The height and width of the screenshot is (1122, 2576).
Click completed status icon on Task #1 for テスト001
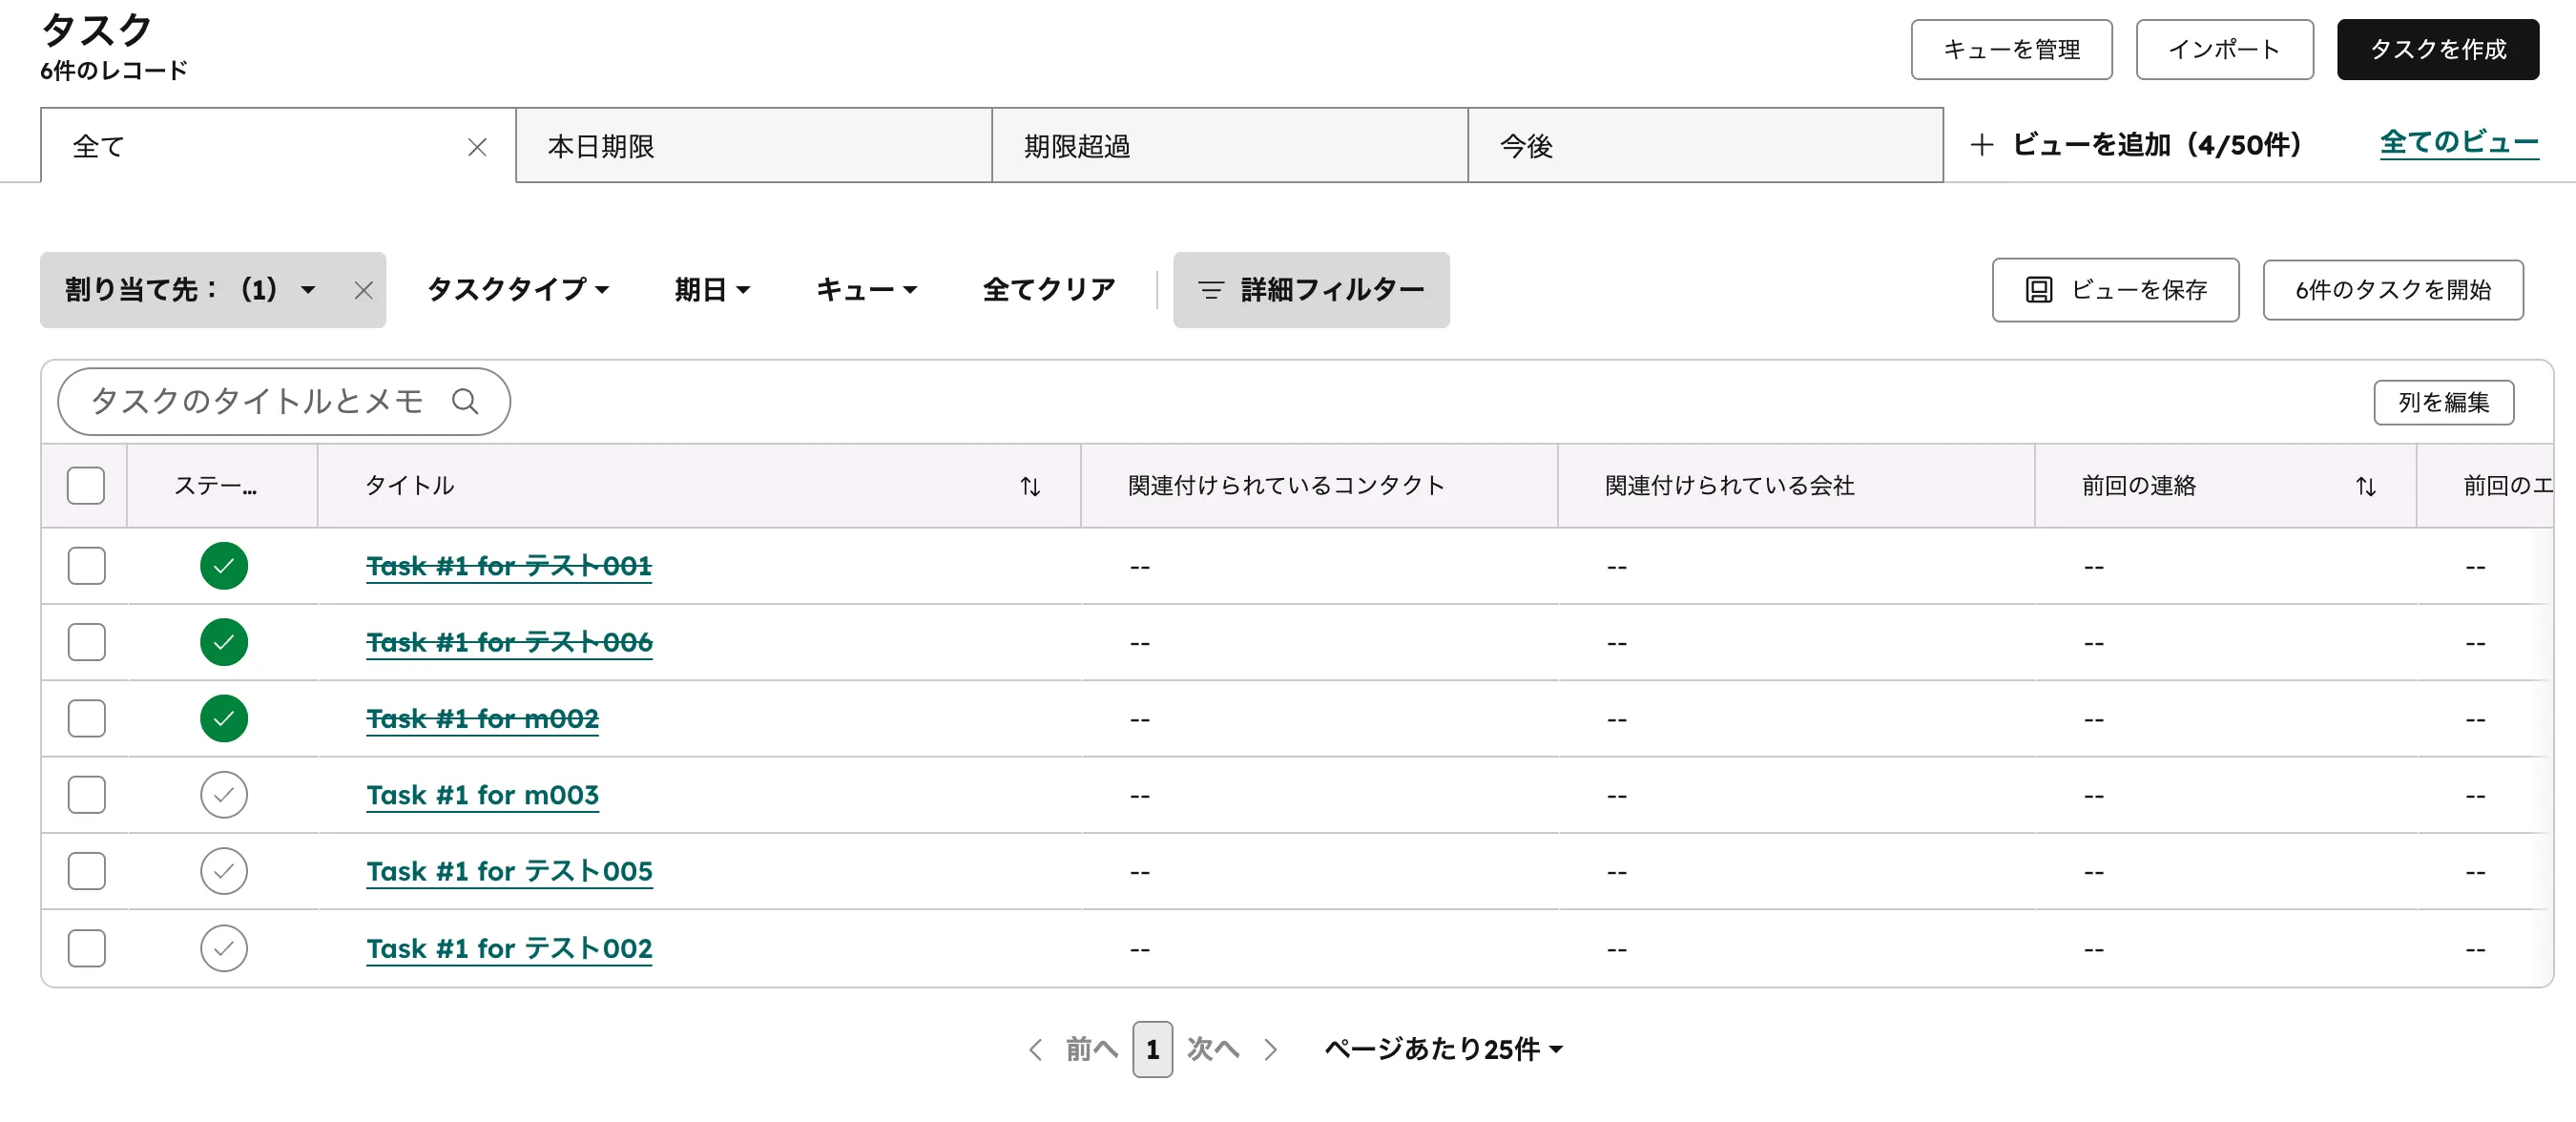223,565
